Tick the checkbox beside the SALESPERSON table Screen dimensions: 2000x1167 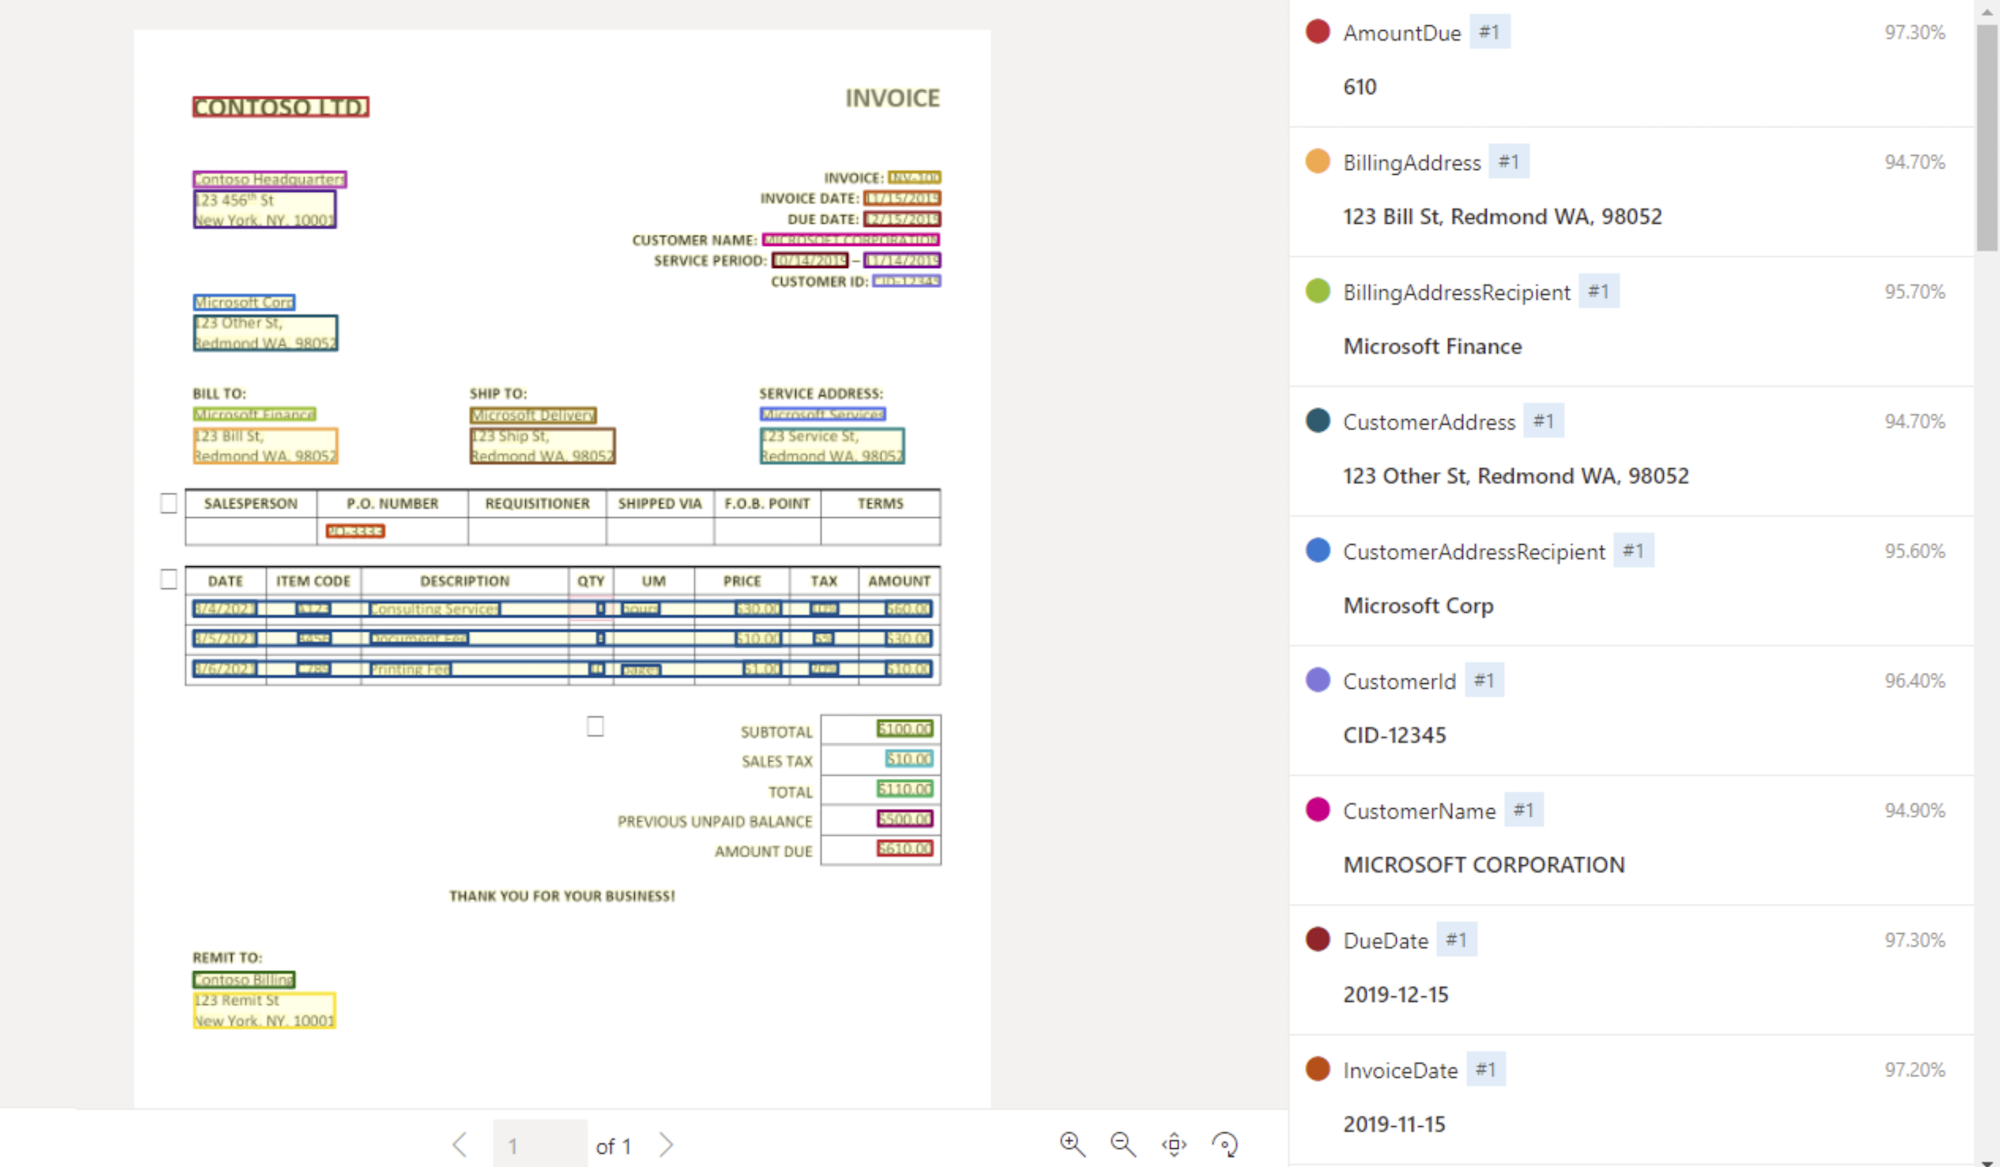click(169, 503)
